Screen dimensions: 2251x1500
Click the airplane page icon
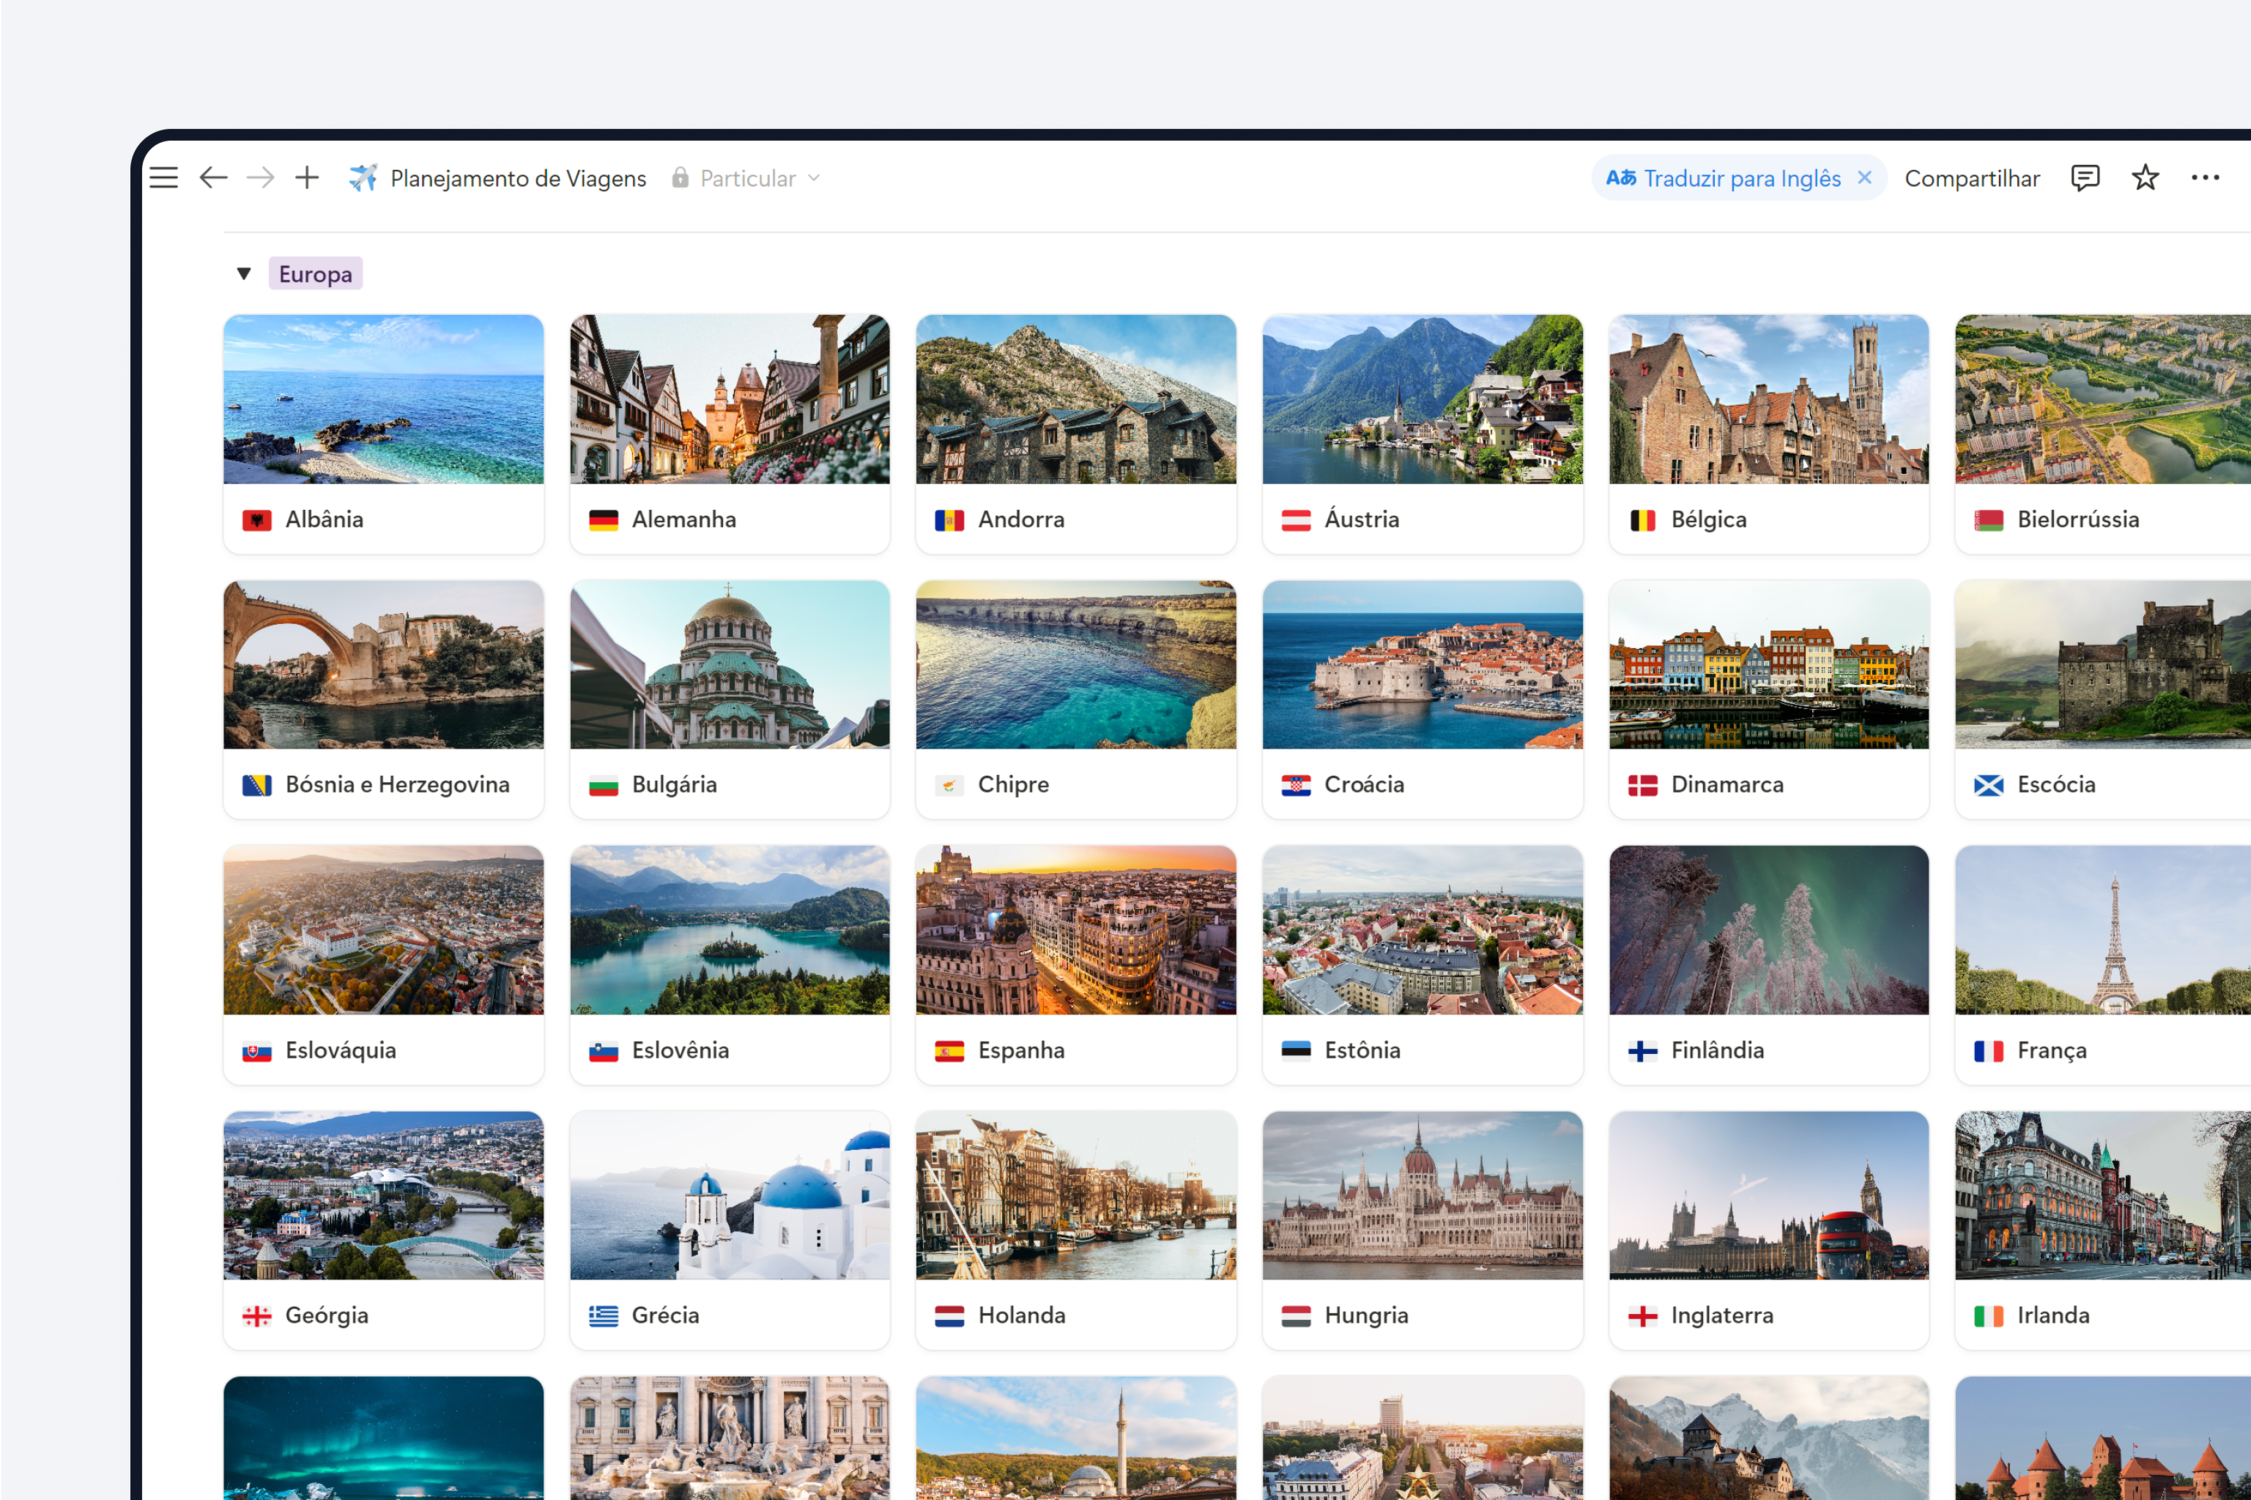point(364,177)
